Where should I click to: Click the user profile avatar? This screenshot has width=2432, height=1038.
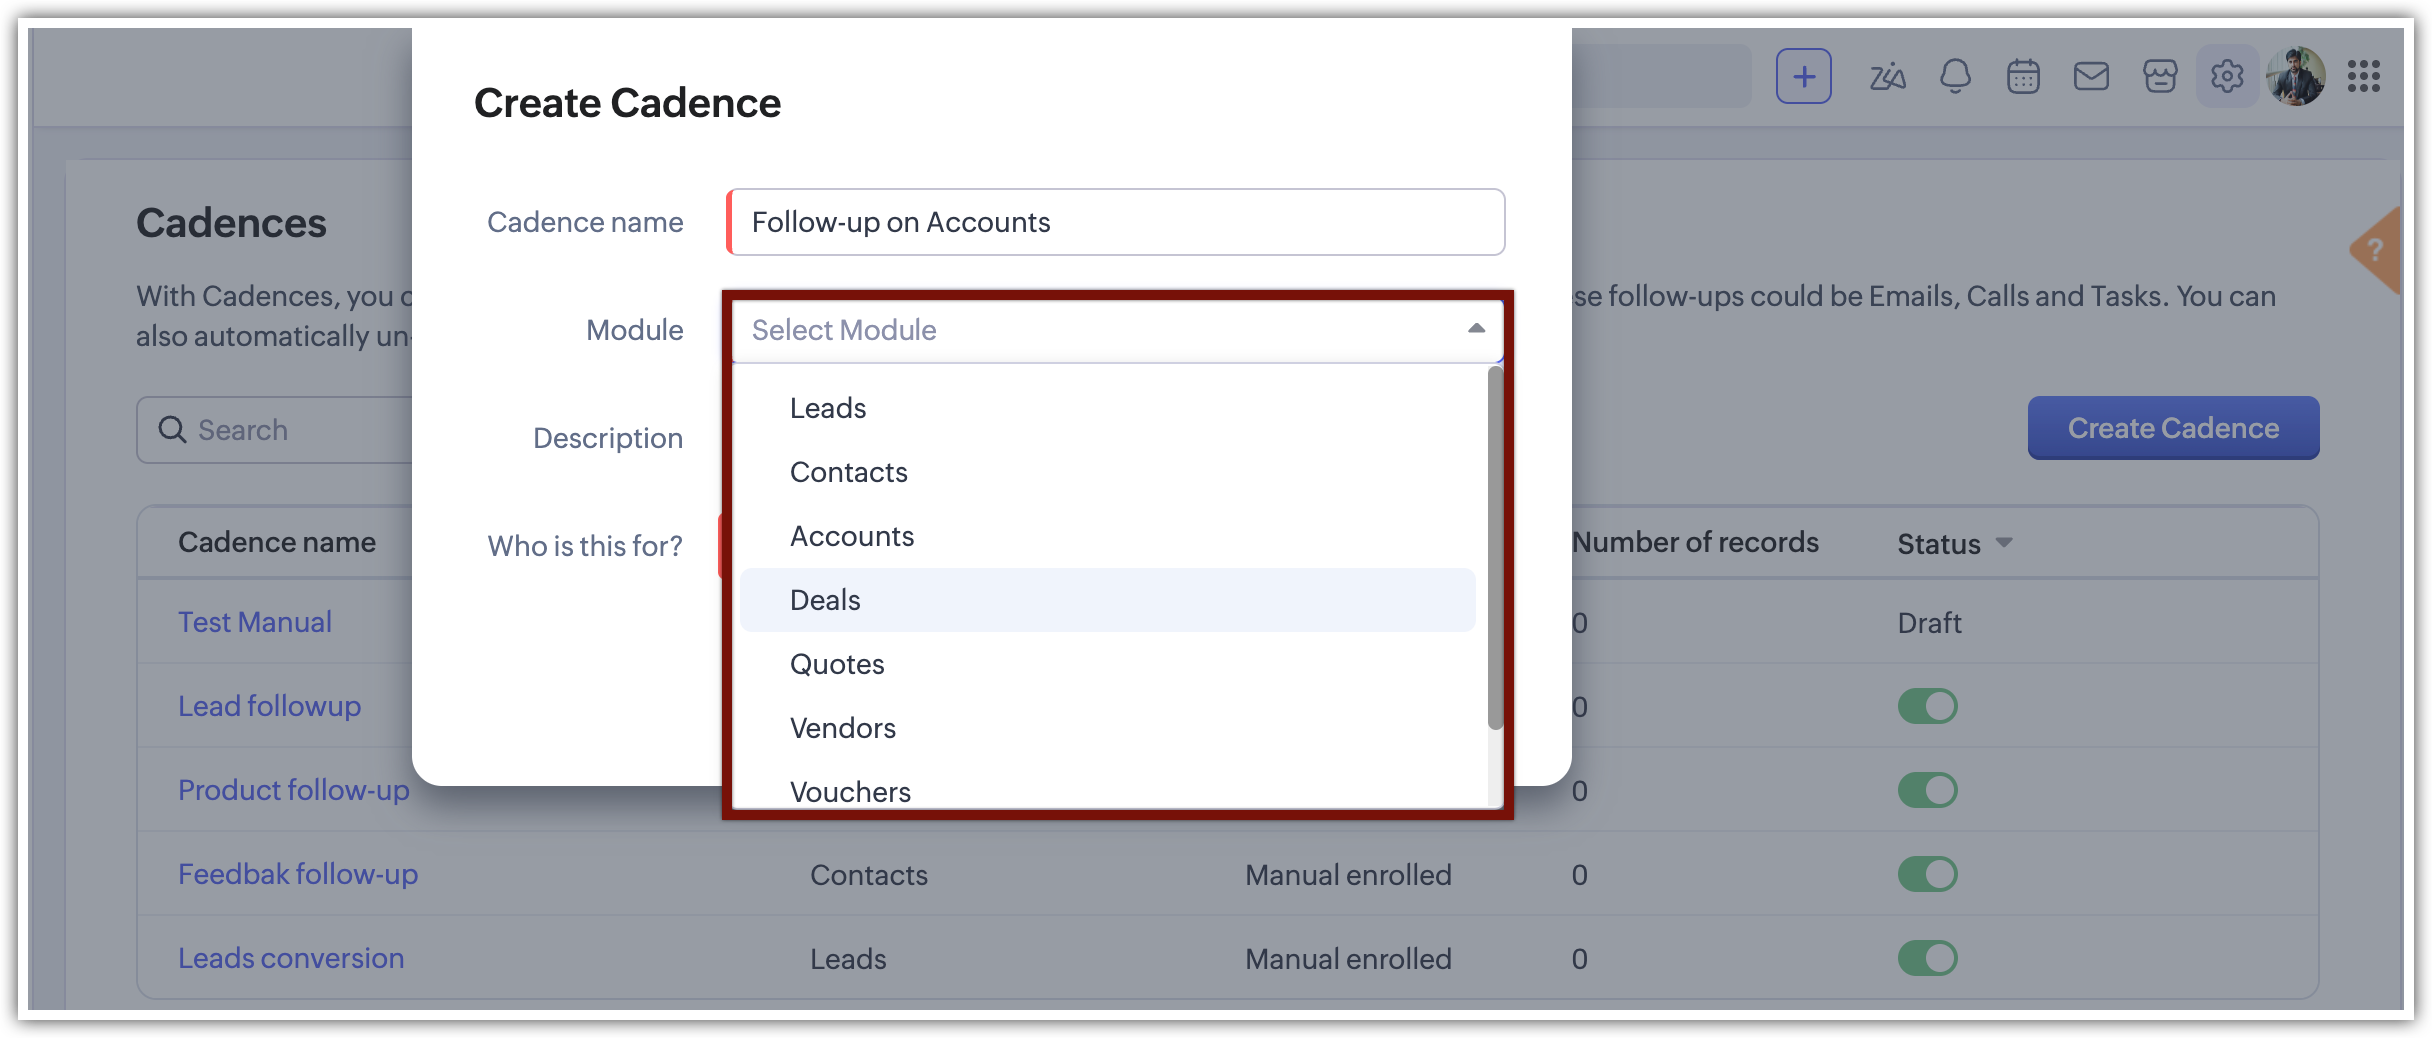click(2296, 76)
